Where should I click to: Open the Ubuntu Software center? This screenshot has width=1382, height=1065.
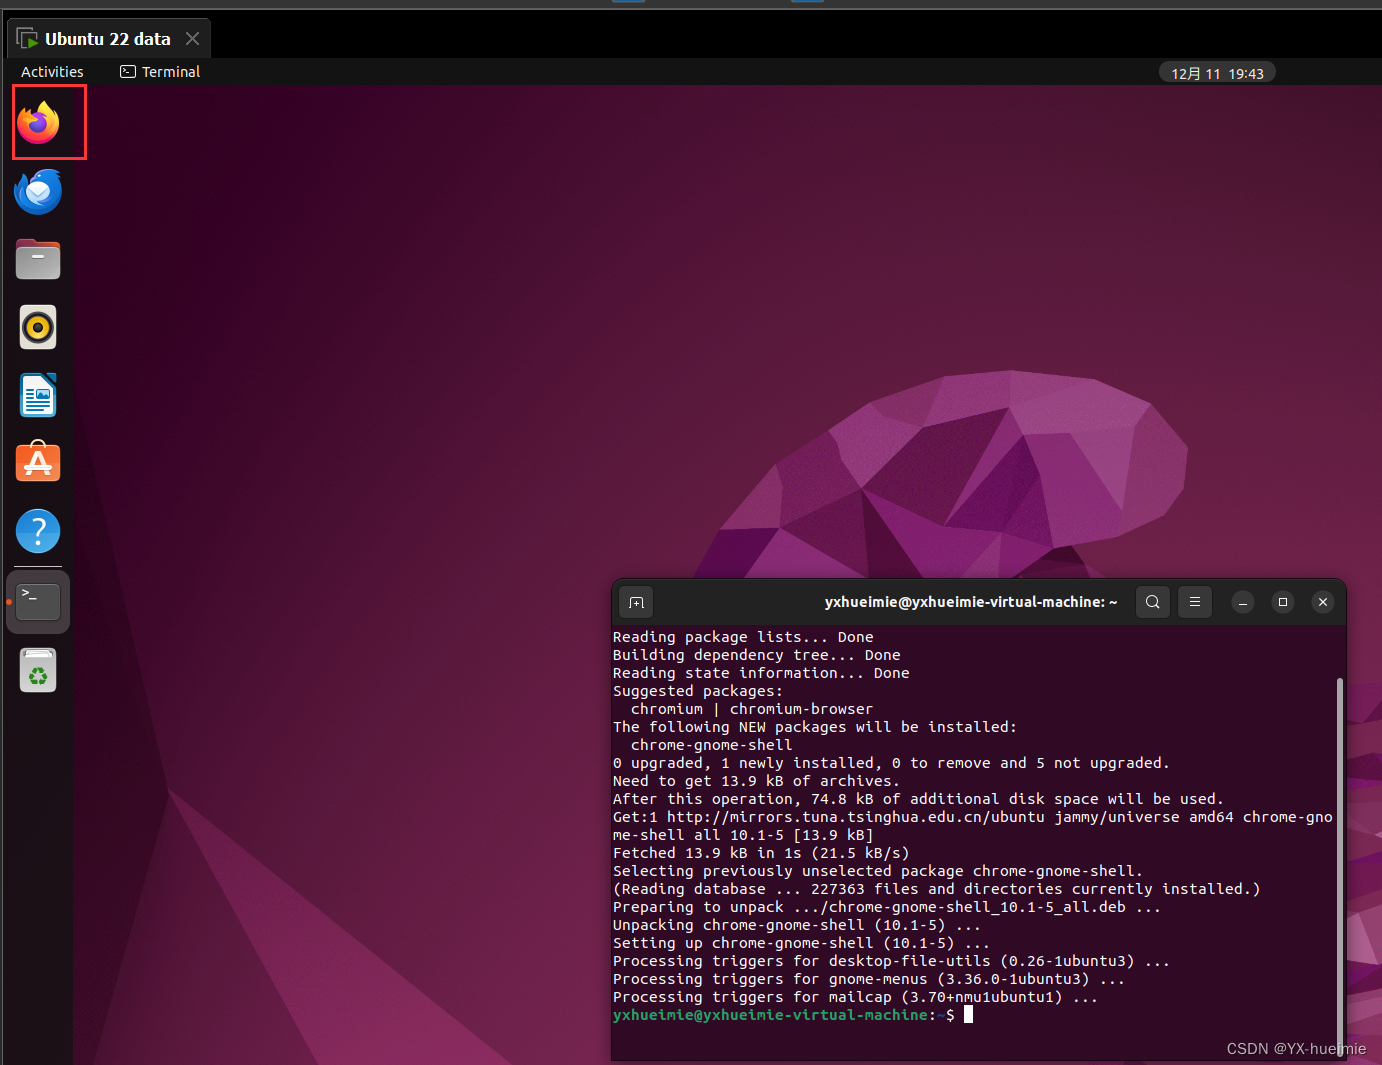37,462
